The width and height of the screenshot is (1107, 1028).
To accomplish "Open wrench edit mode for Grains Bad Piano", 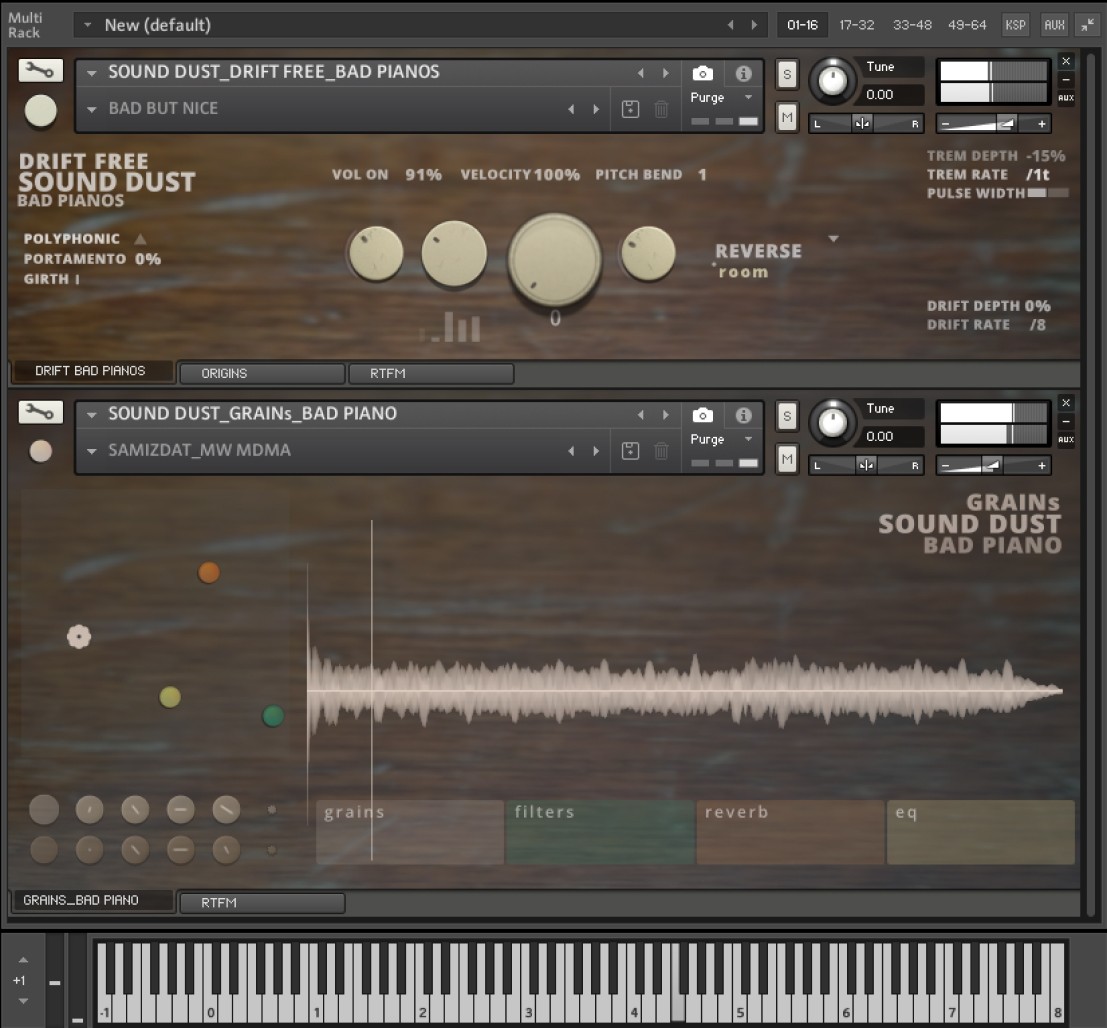I will pyautogui.click(x=40, y=412).
